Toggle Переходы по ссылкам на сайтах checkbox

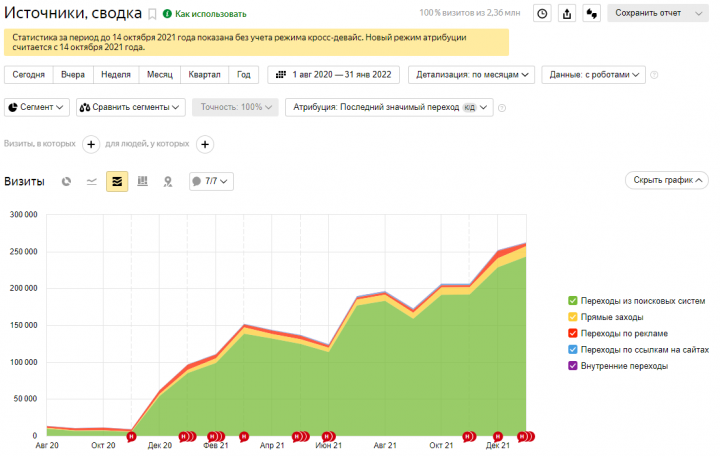573,349
